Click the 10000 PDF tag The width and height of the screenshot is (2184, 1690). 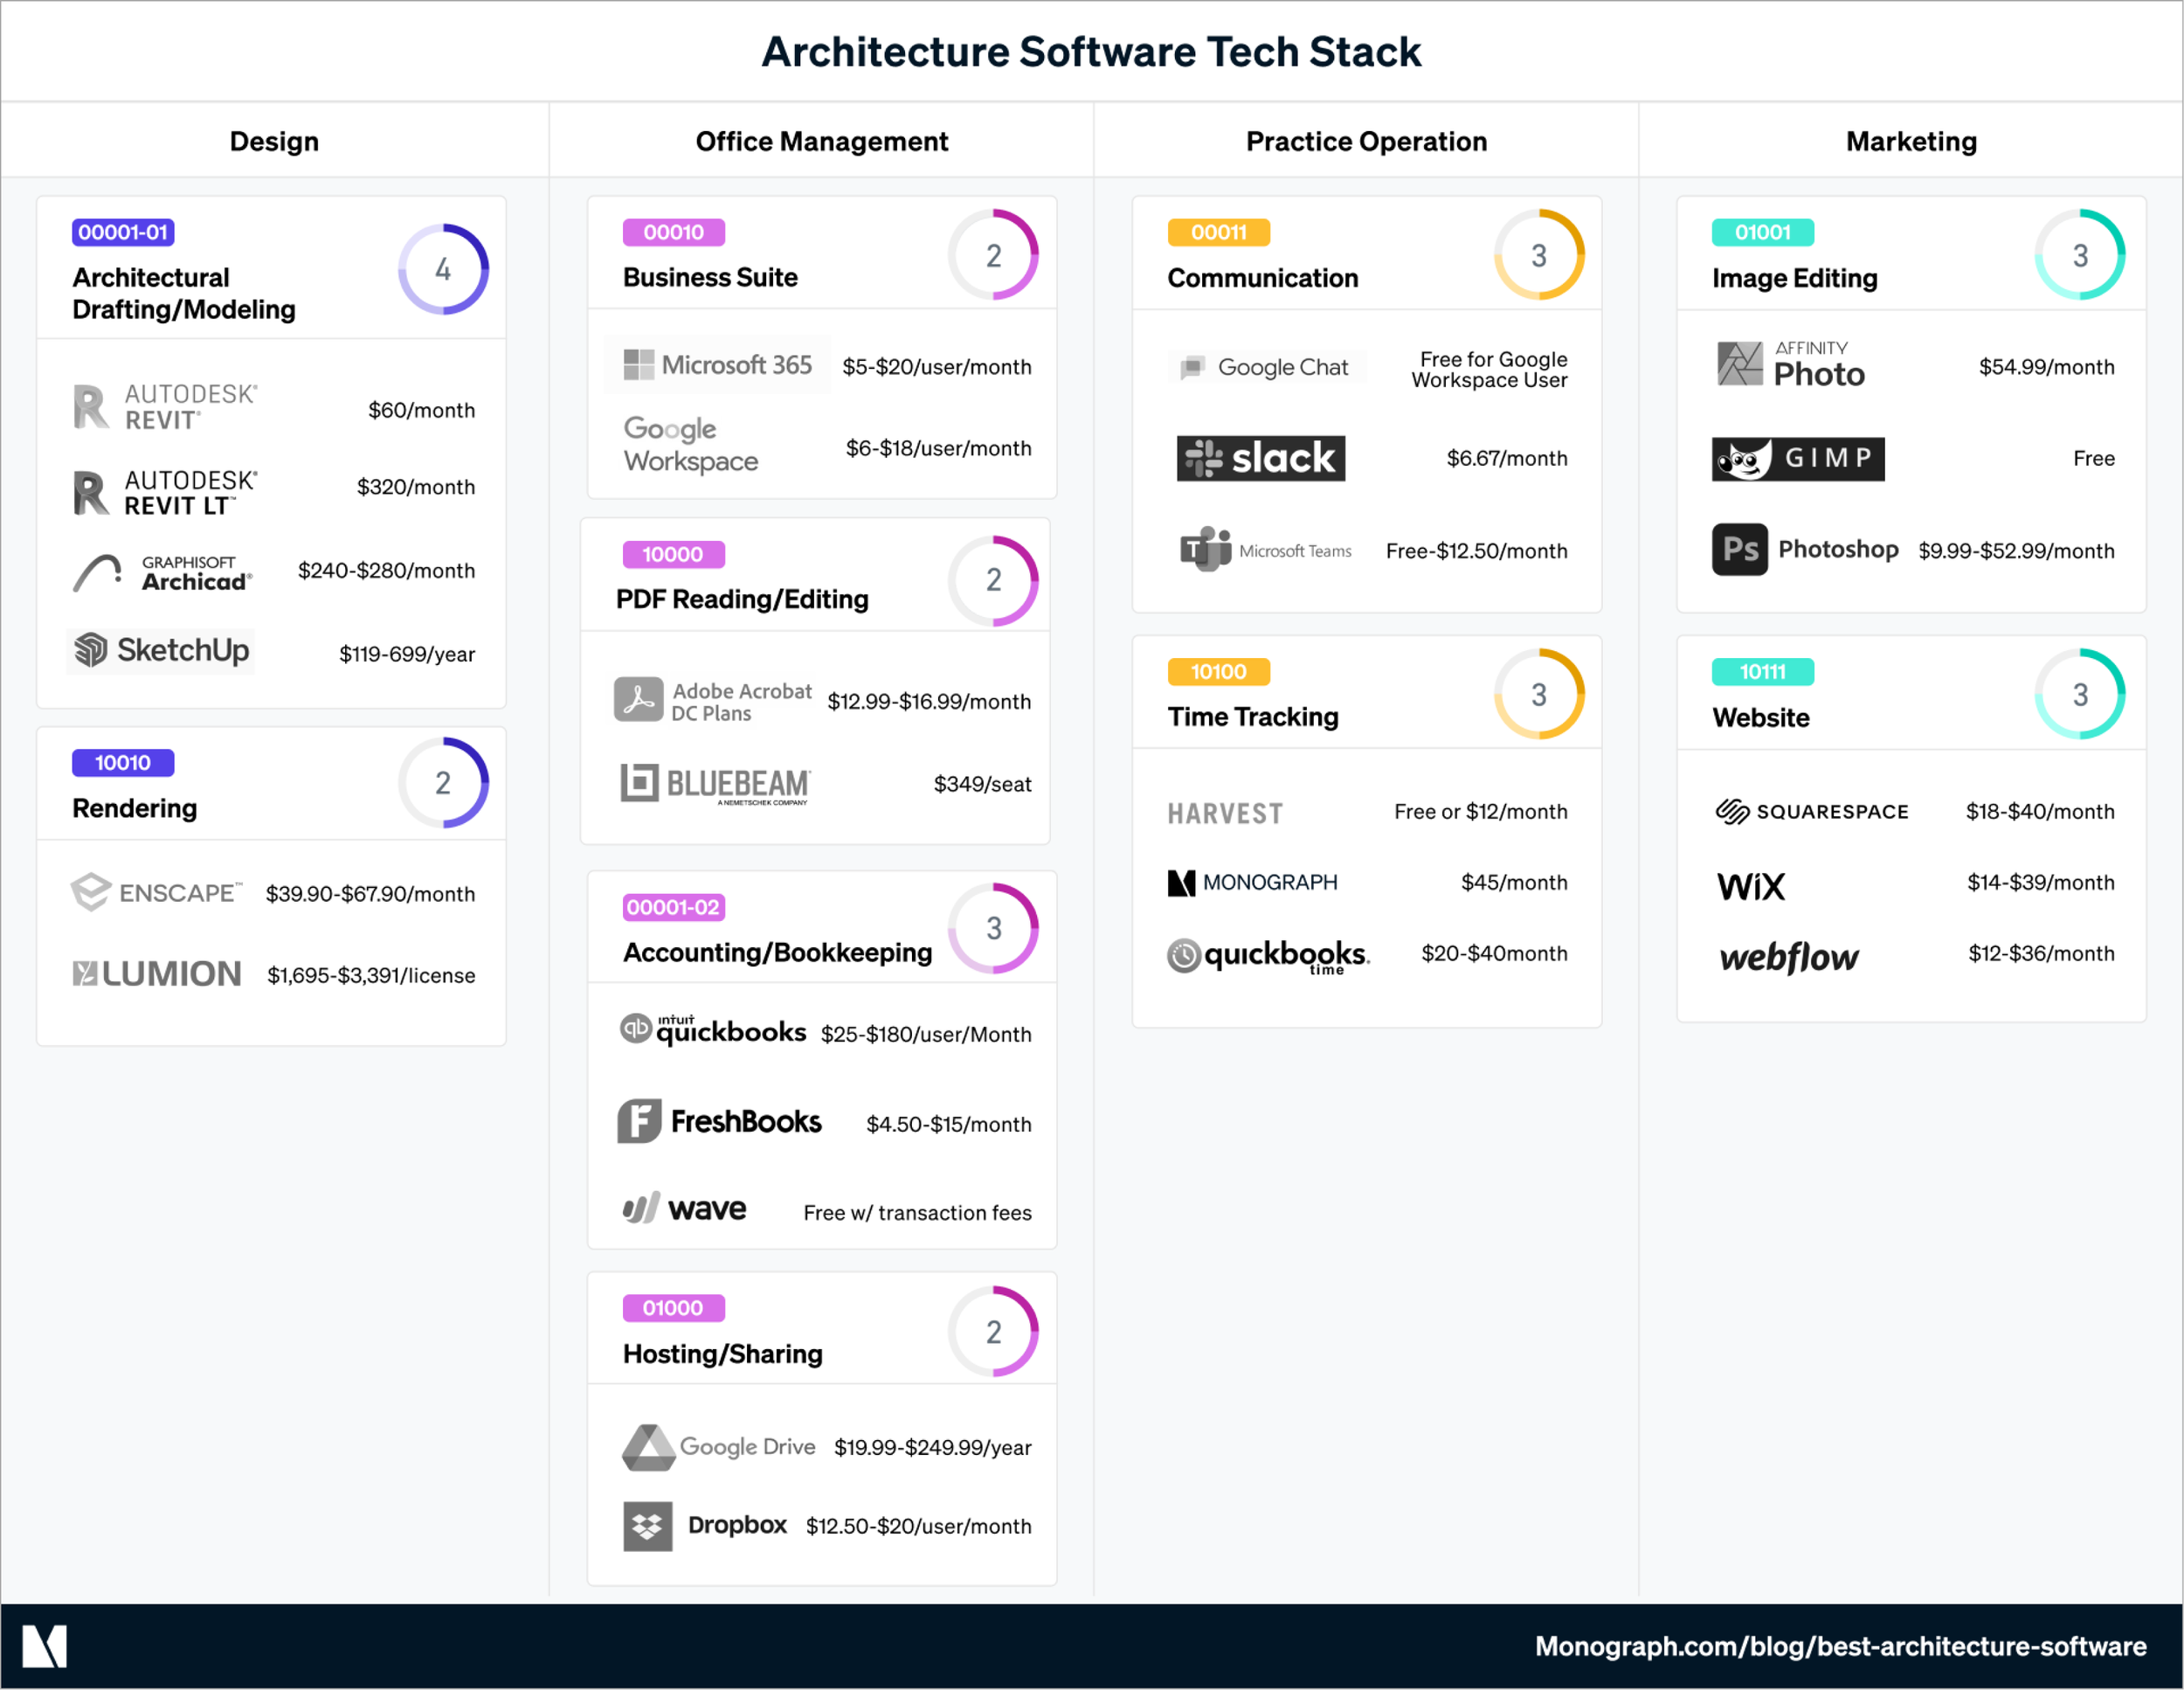tap(674, 554)
